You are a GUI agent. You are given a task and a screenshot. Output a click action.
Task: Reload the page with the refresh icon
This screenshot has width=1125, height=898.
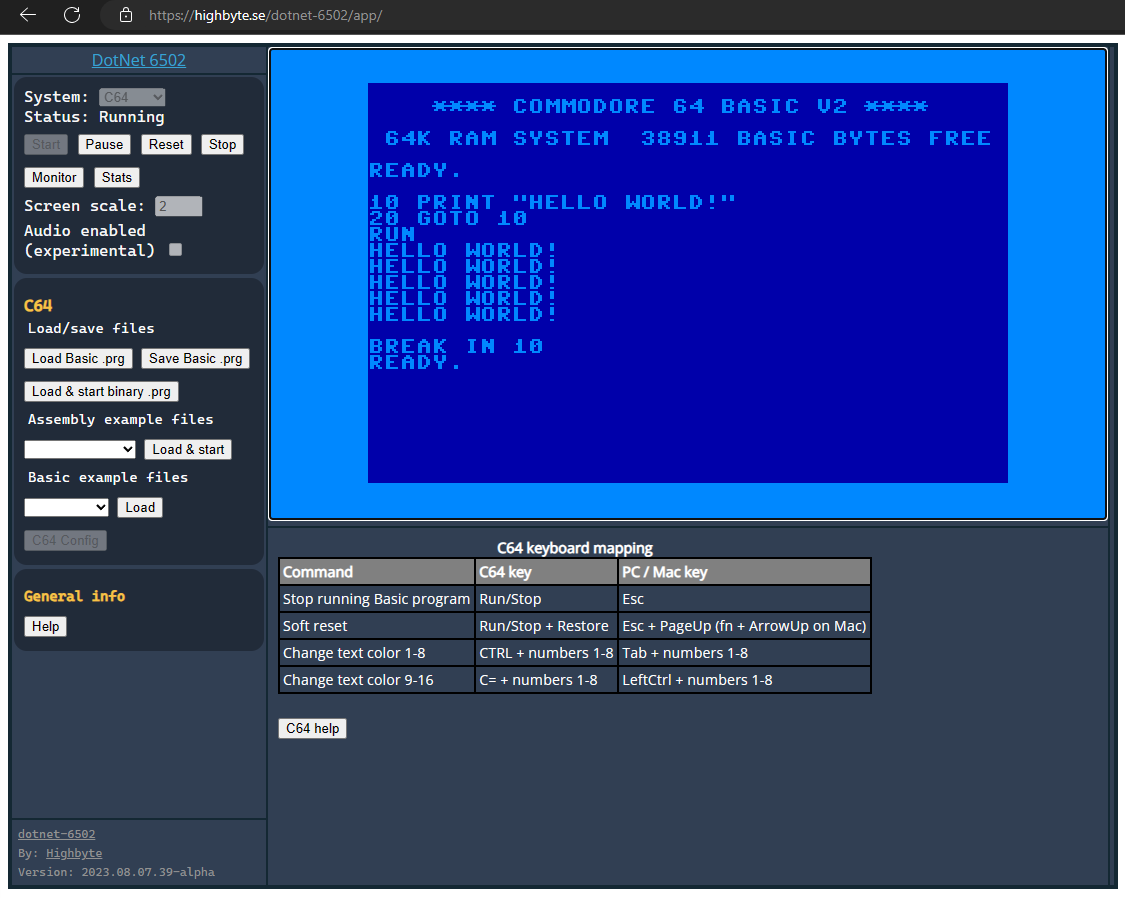click(x=72, y=15)
